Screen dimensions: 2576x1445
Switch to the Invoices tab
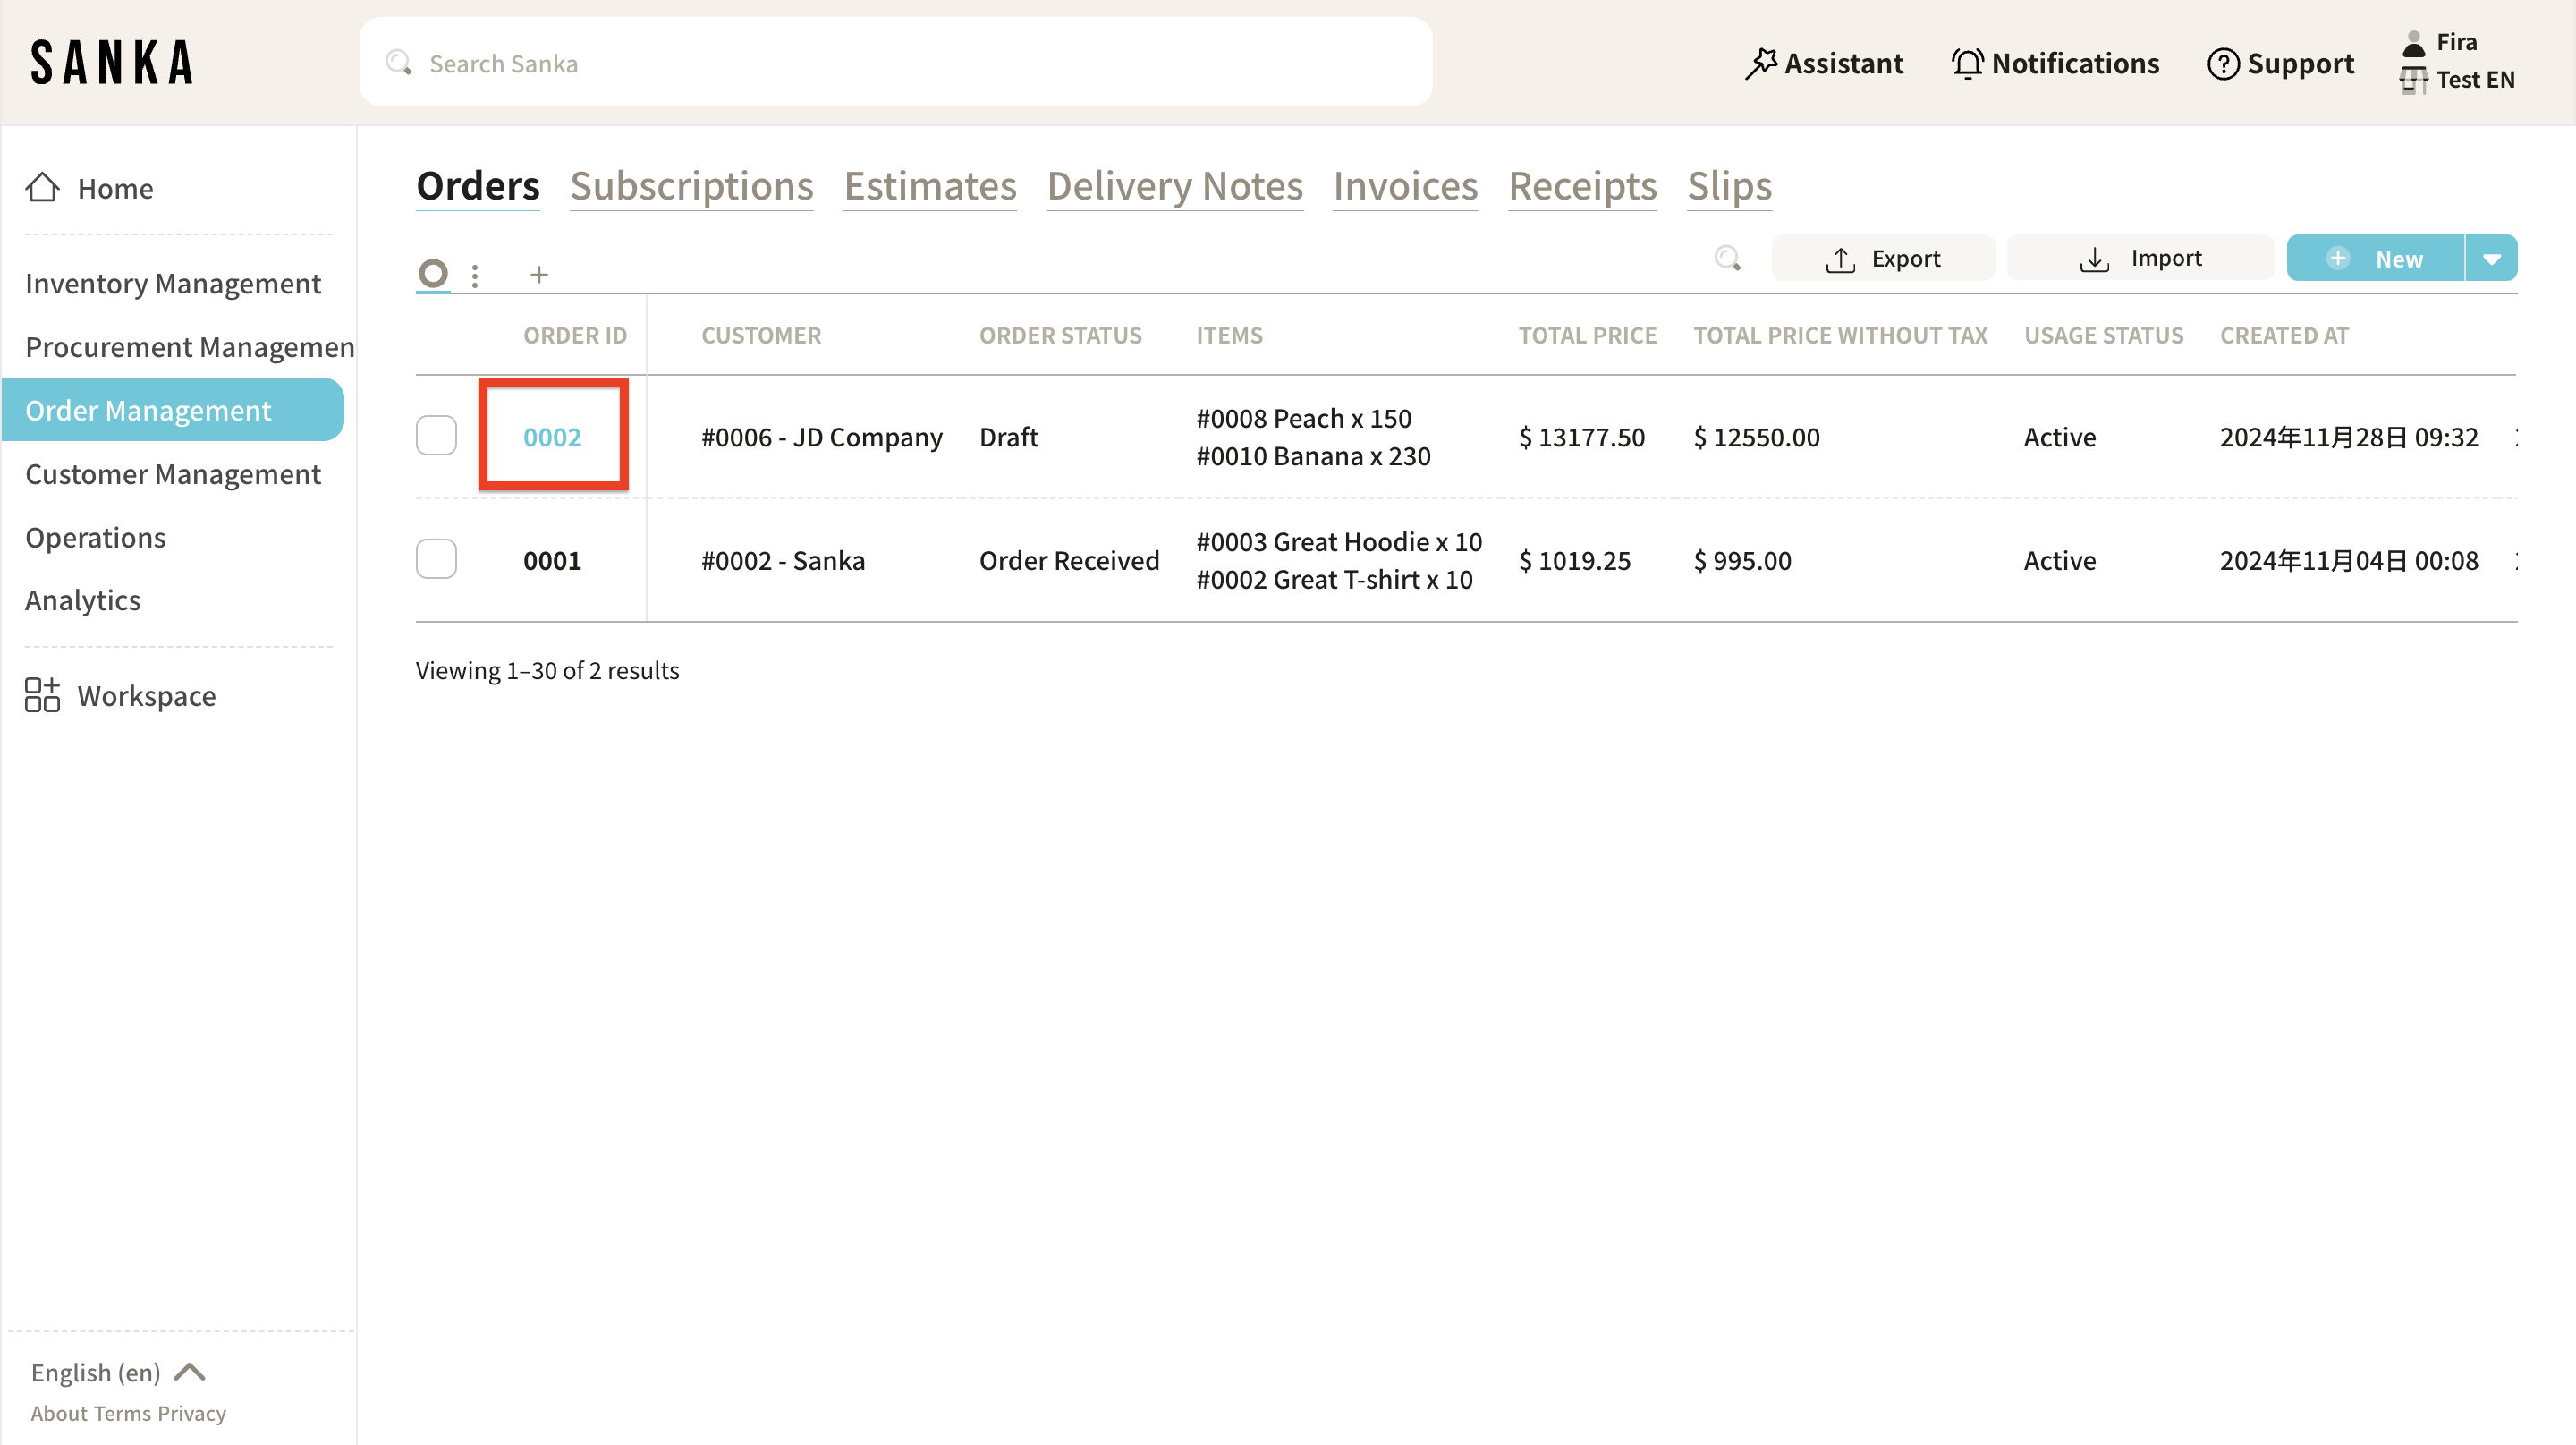(x=1405, y=186)
